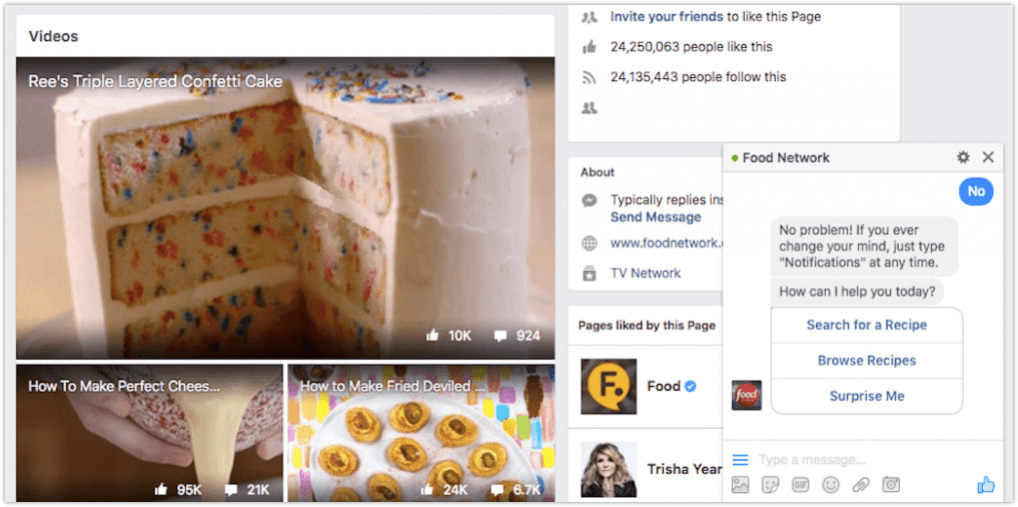Click the globe icon beside website
Screen dimensions: 1018x507
(590, 244)
